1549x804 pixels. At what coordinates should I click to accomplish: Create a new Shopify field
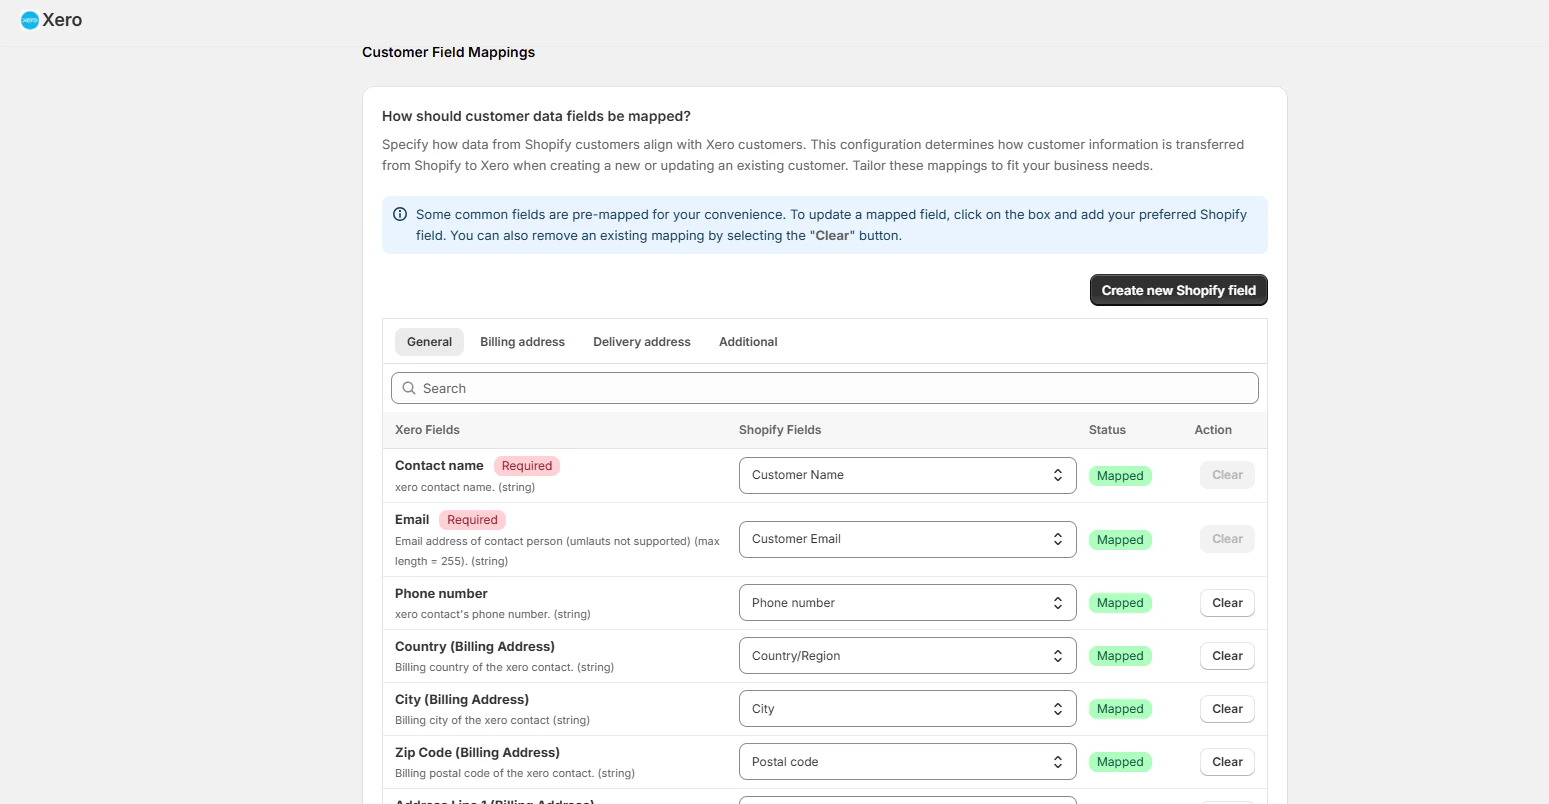[1179, 290]
